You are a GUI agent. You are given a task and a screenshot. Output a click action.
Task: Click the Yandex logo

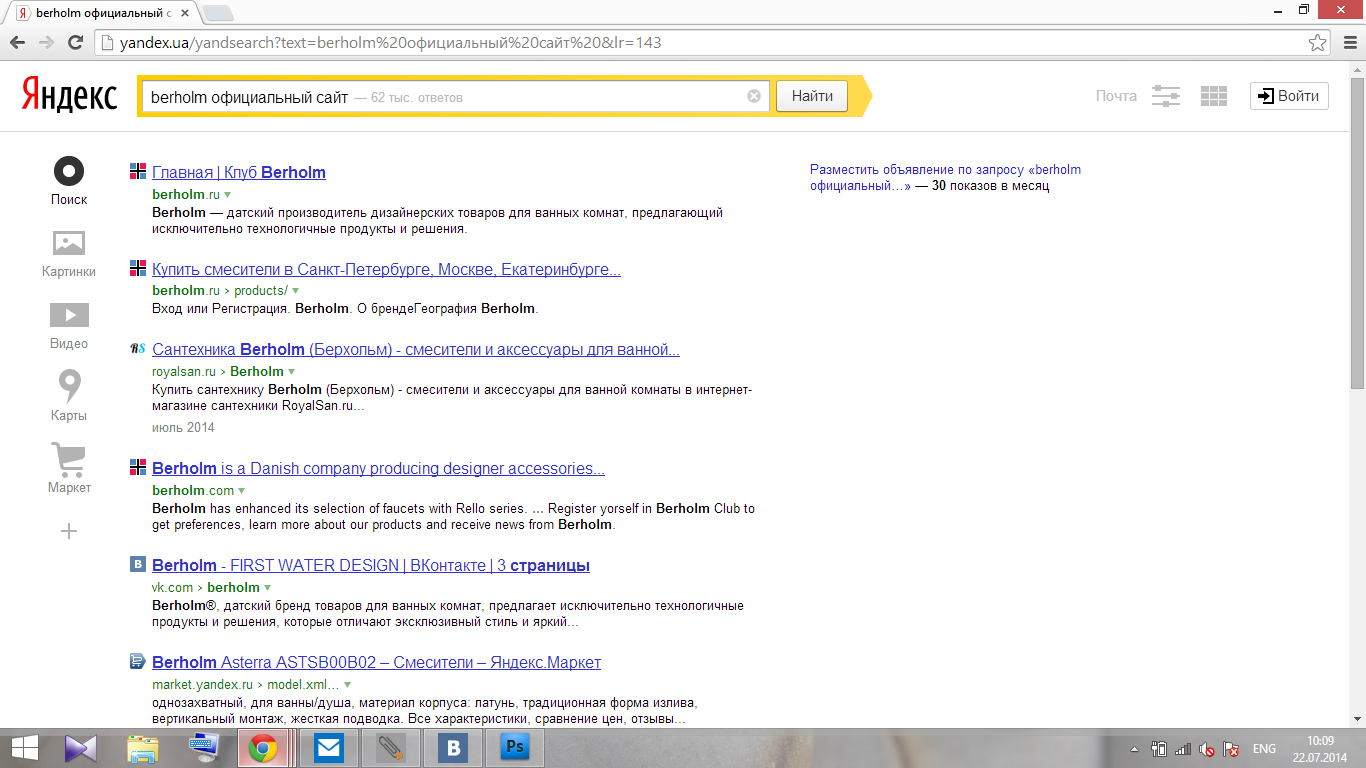point(69,96)
